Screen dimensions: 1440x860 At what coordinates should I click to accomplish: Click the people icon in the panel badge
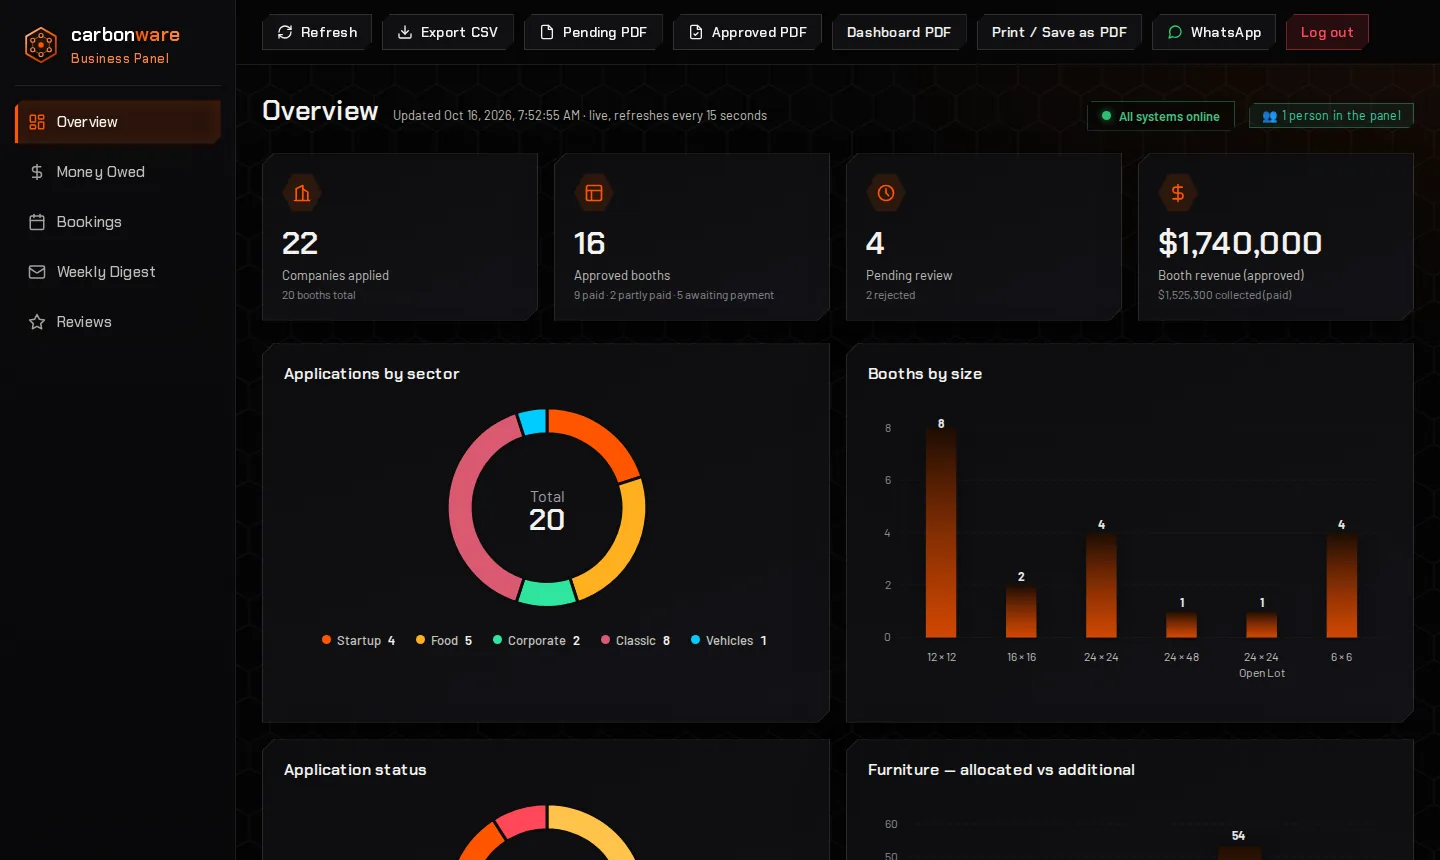1270,117
